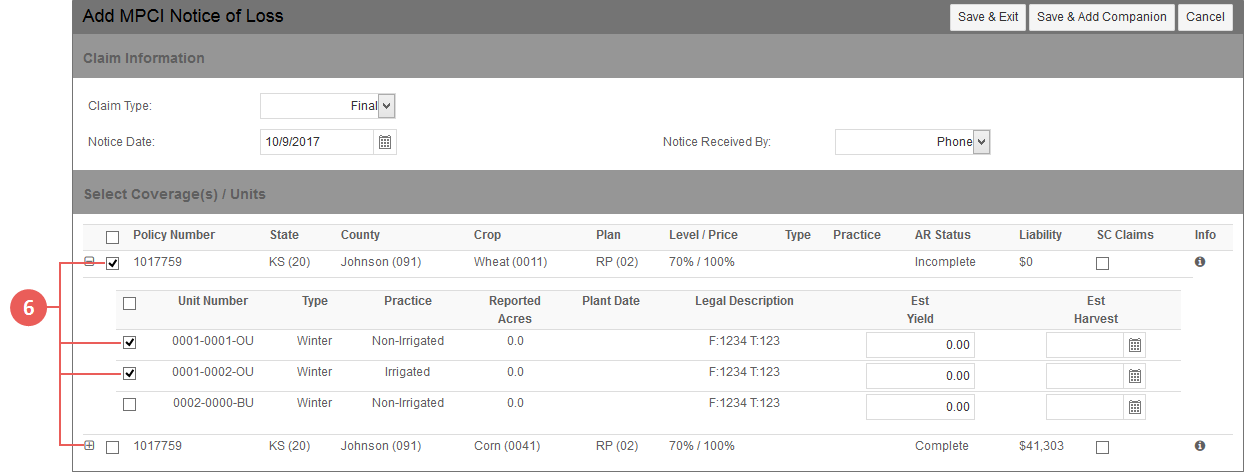Image resolution: width=1244 pixels, height=472 pixels.
Task: Click the $0 liability value
Action: [1026, 262]
